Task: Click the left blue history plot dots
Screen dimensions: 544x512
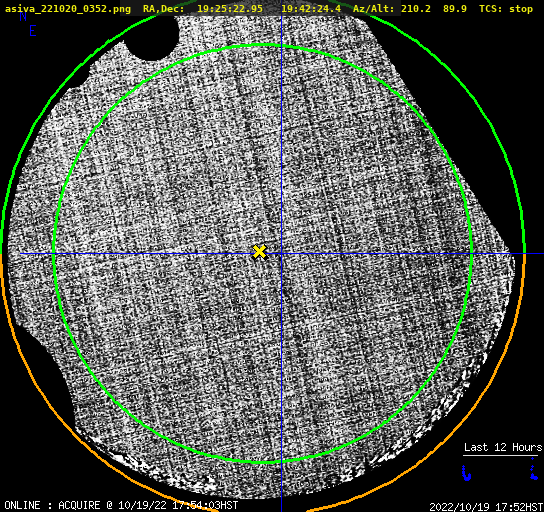Action: coord(467,473)
